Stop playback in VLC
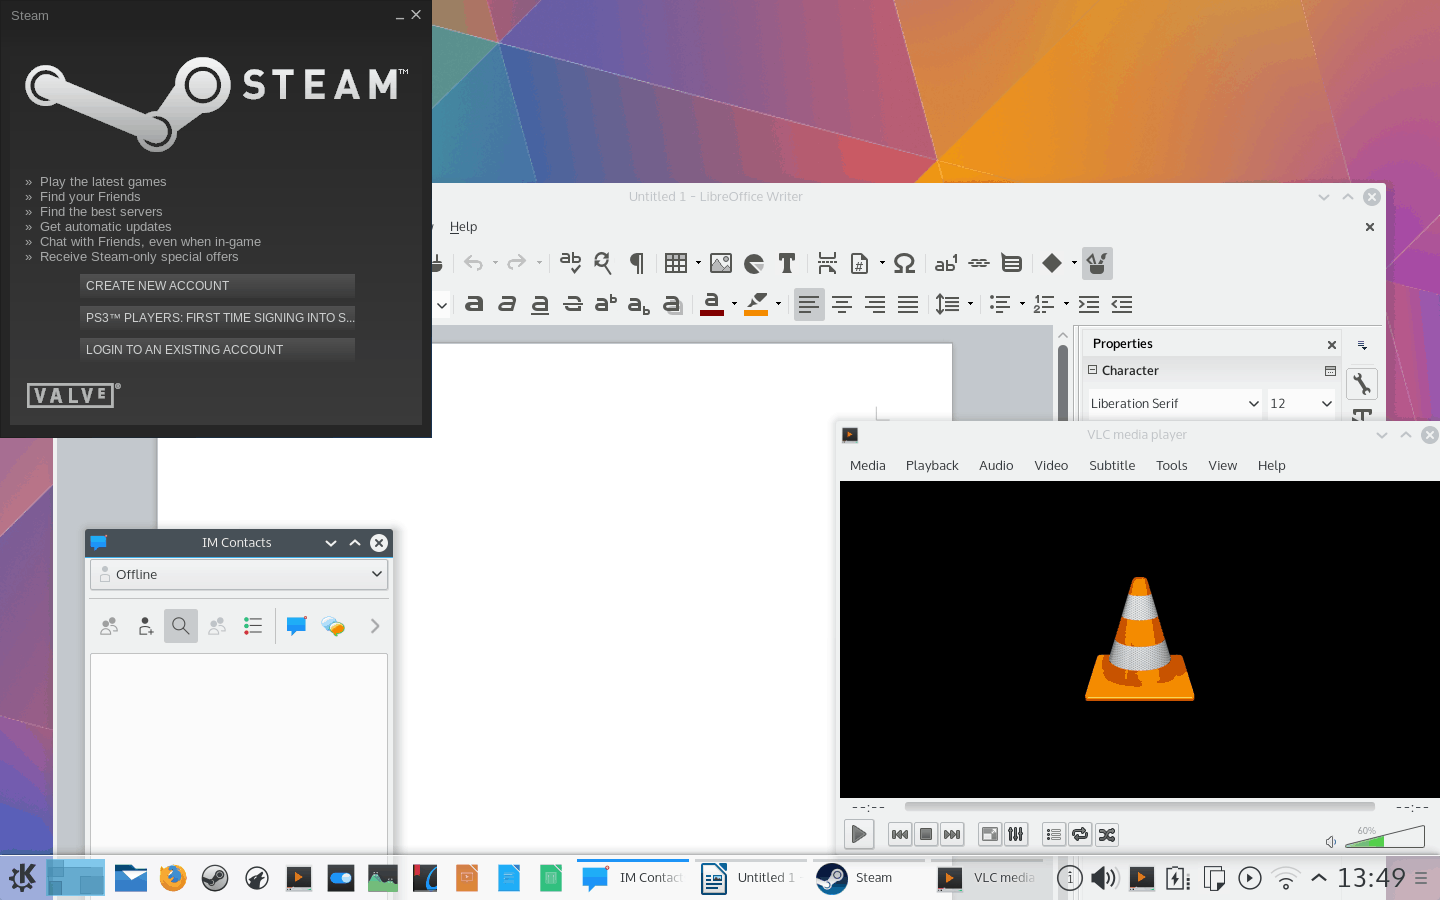 pos(926,834)
